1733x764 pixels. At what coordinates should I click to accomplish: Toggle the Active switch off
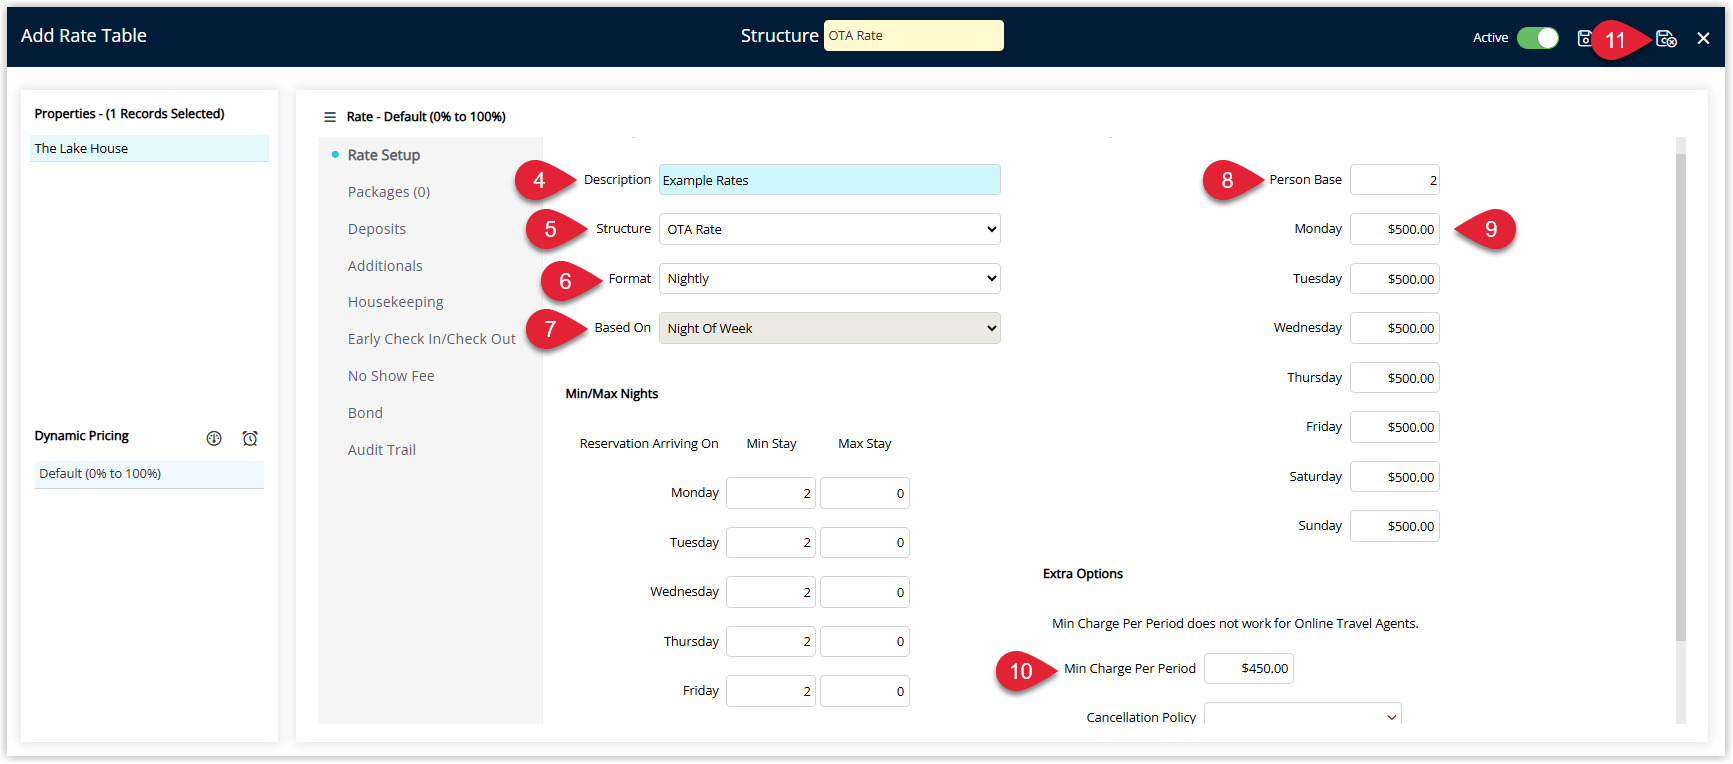click(1537, 38)
